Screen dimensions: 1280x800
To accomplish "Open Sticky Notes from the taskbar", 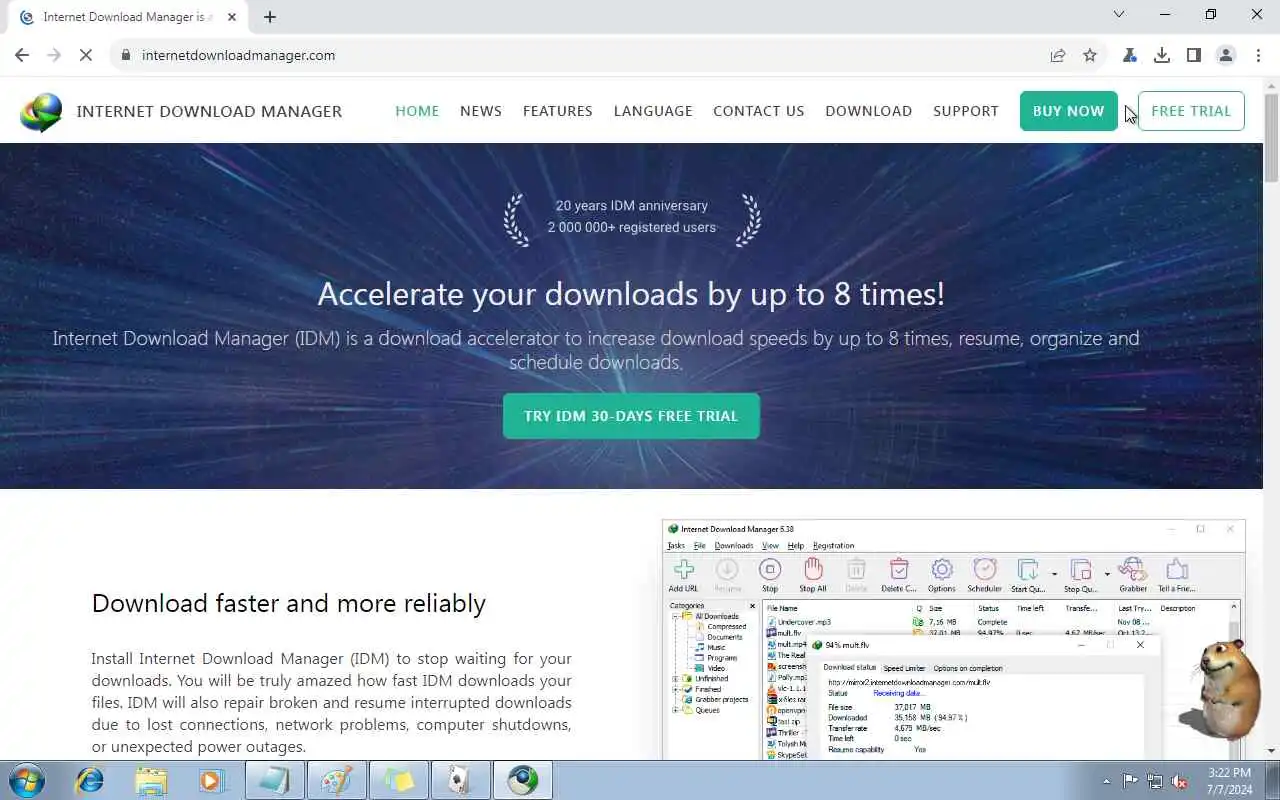I will [398, 780].
